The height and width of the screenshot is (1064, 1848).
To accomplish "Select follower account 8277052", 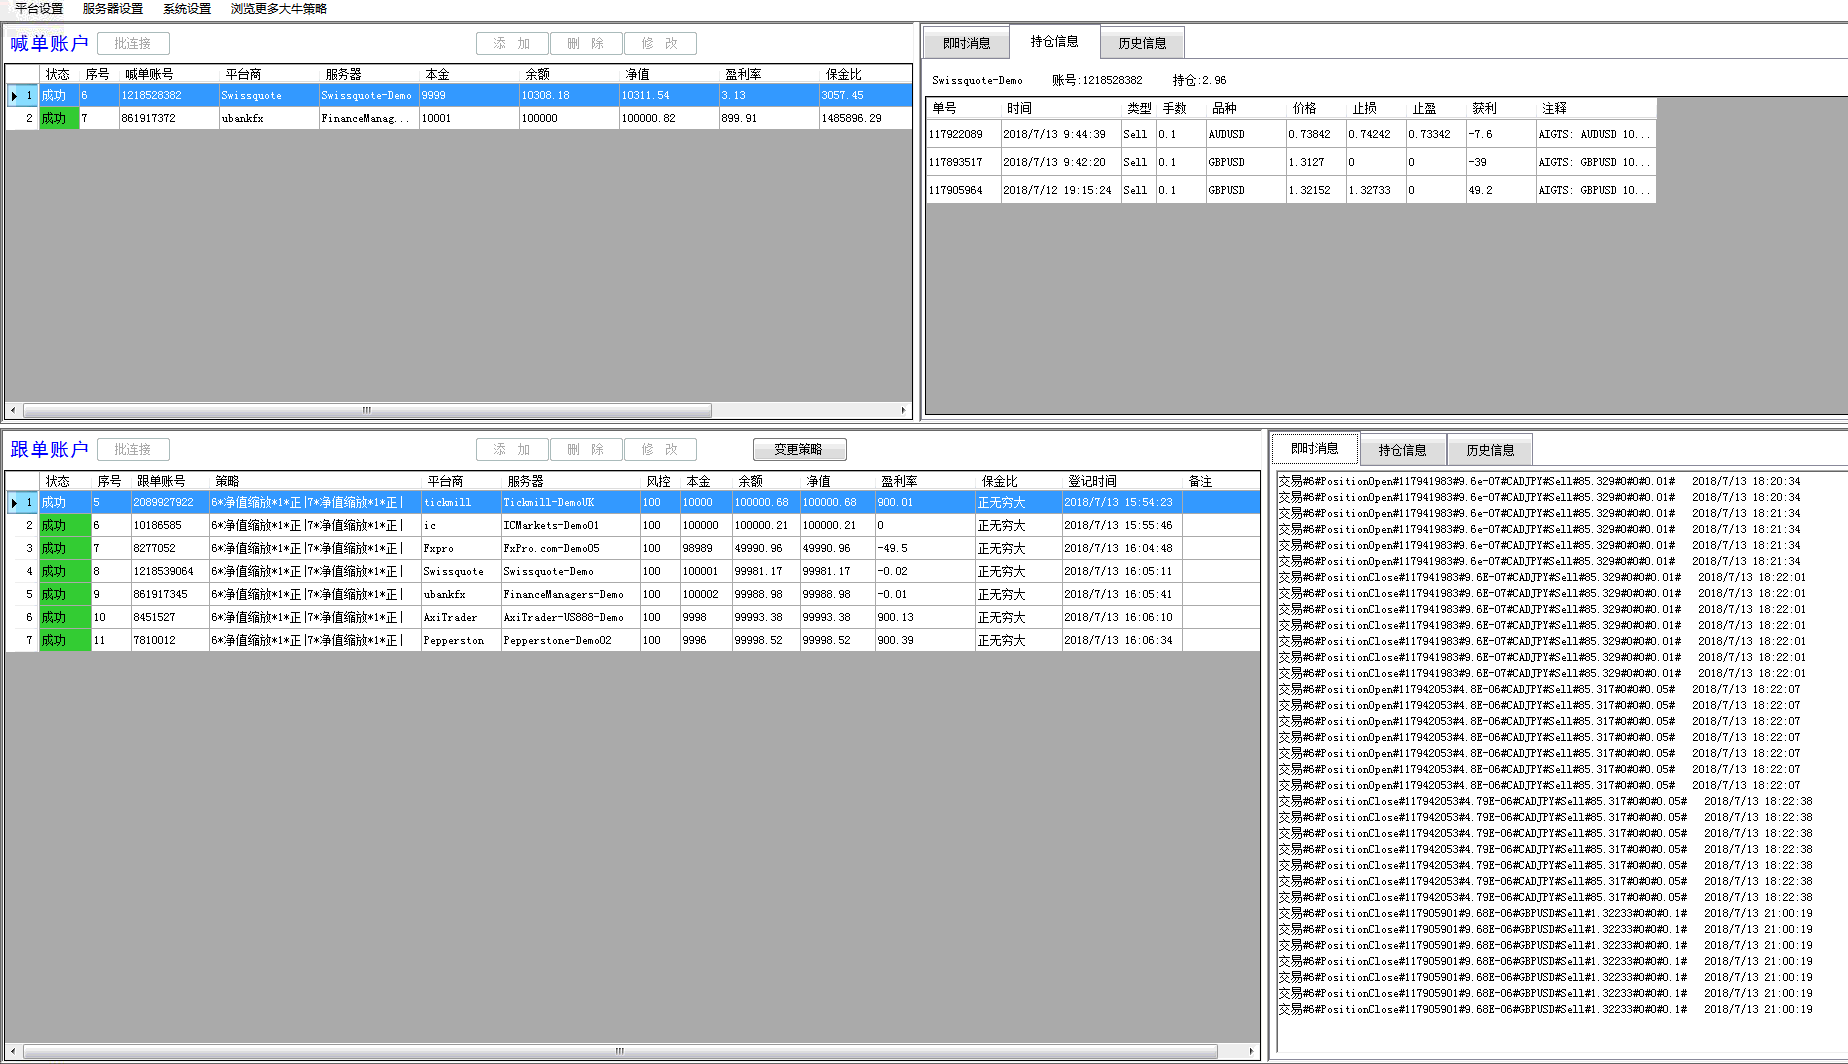I will pyautogui.click(x=170, y=549).
